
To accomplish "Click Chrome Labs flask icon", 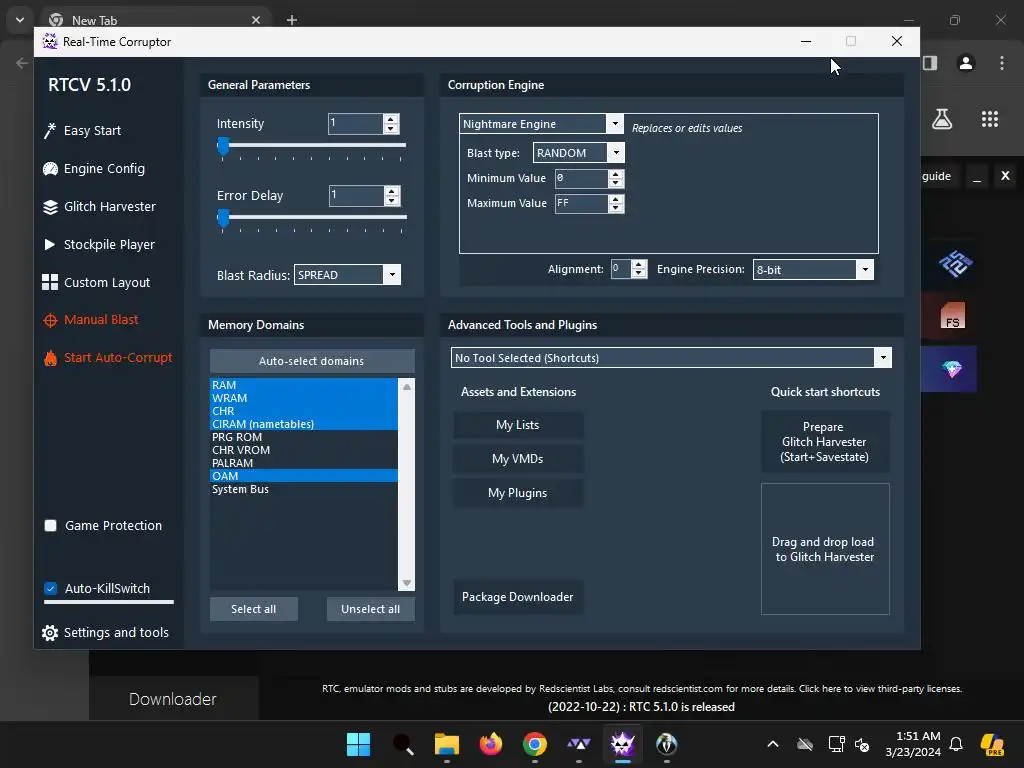I will click(942, 119).
